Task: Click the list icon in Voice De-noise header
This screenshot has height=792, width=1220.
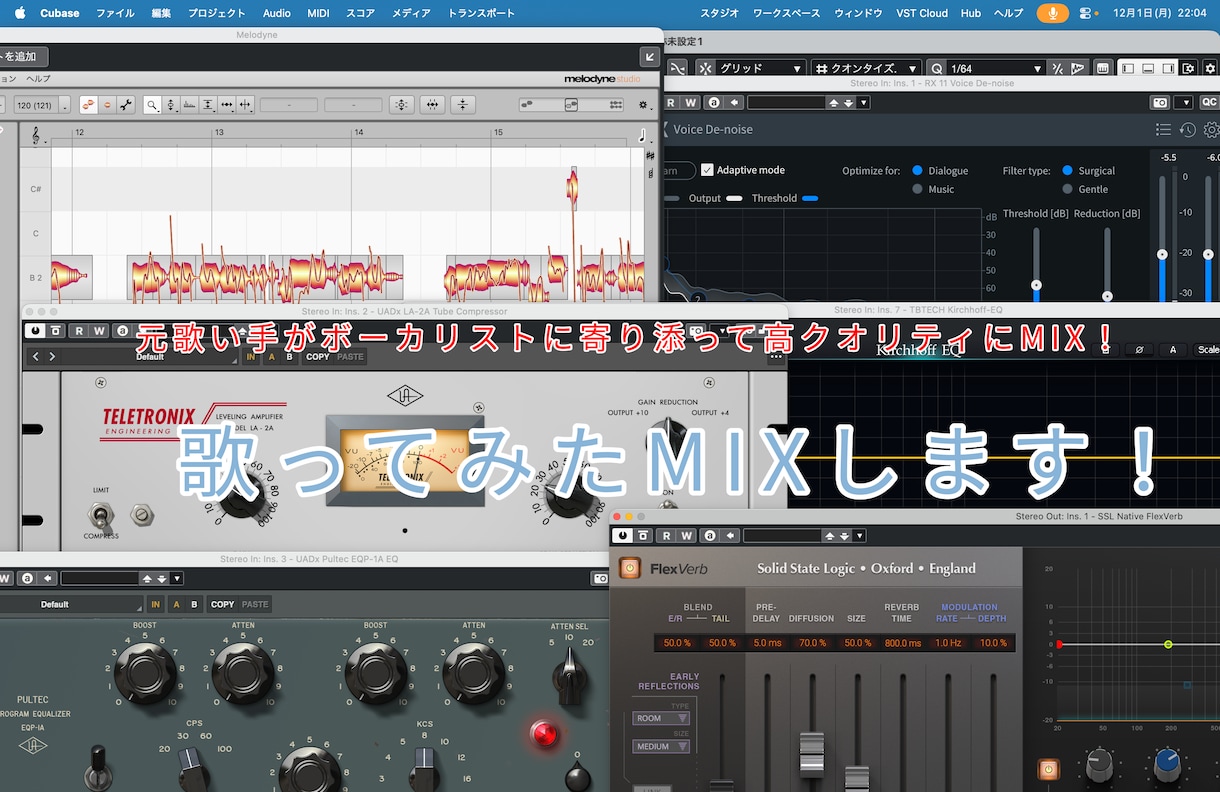Action: pyautogui.click(x=1163, y=128)
